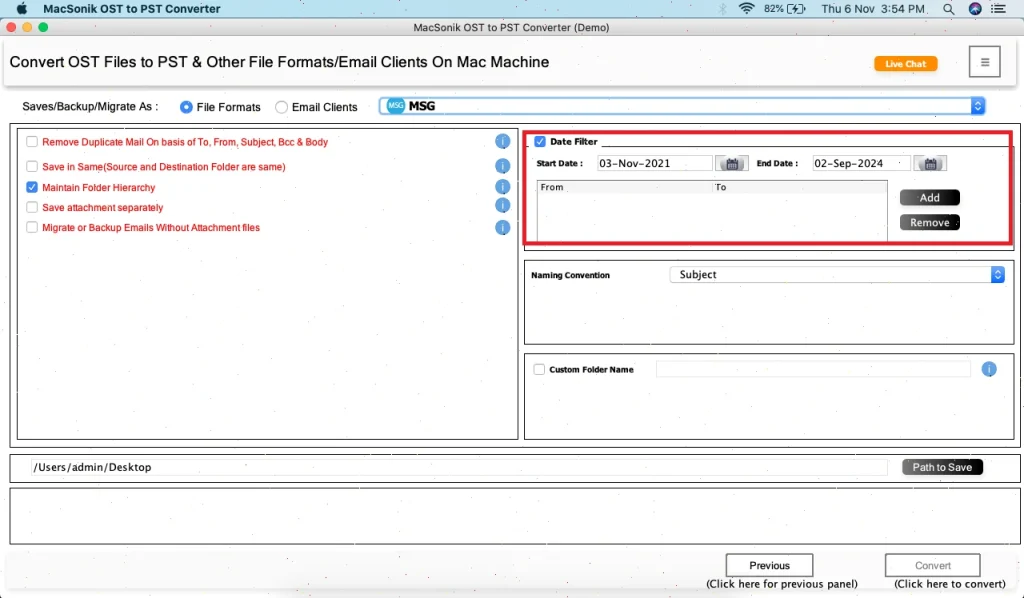Select the Email Clients radio option
This screenshot has height=598, width=1024.
click(x=282, y=107)
